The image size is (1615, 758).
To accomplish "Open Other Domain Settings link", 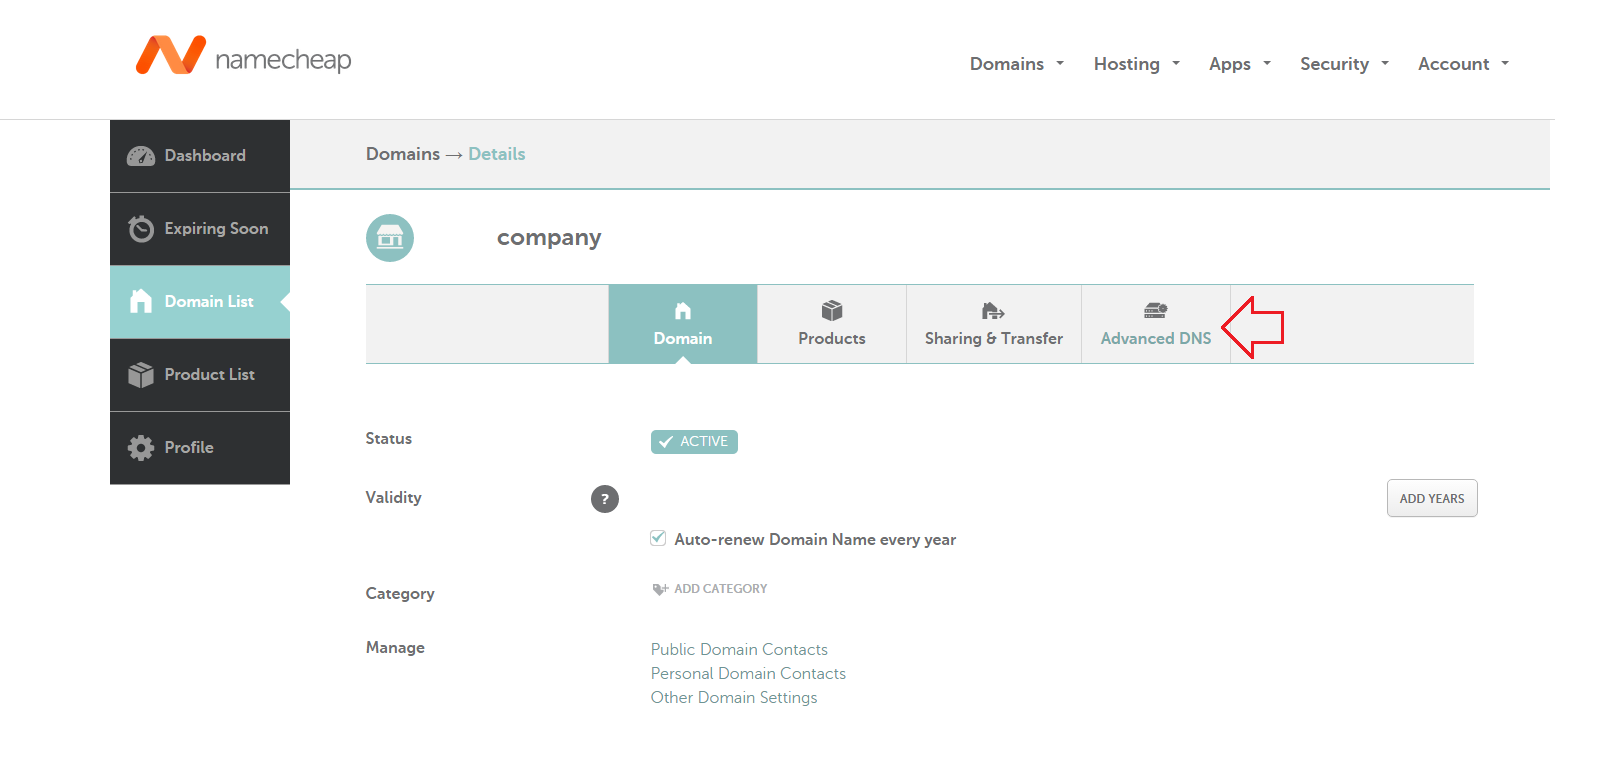I will tap(734, 697).
